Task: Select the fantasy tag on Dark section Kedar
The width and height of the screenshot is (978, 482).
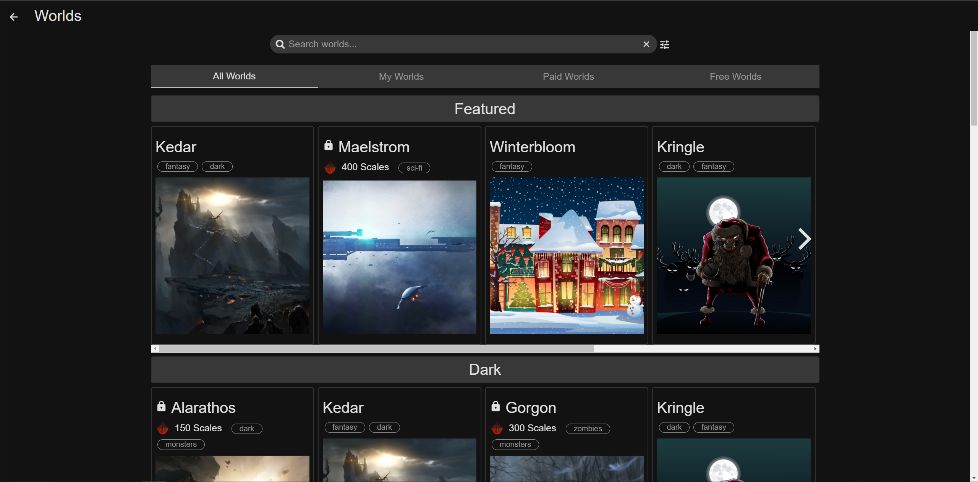Action: tap(345, 427)
